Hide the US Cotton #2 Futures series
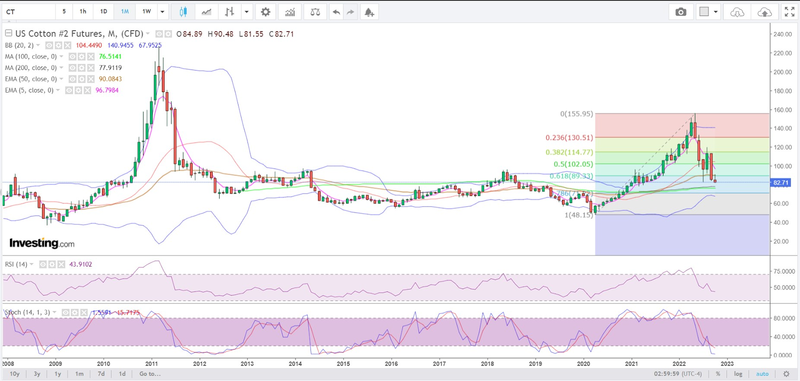The width and height of the screenshot is (800, 381). [159, 34]
